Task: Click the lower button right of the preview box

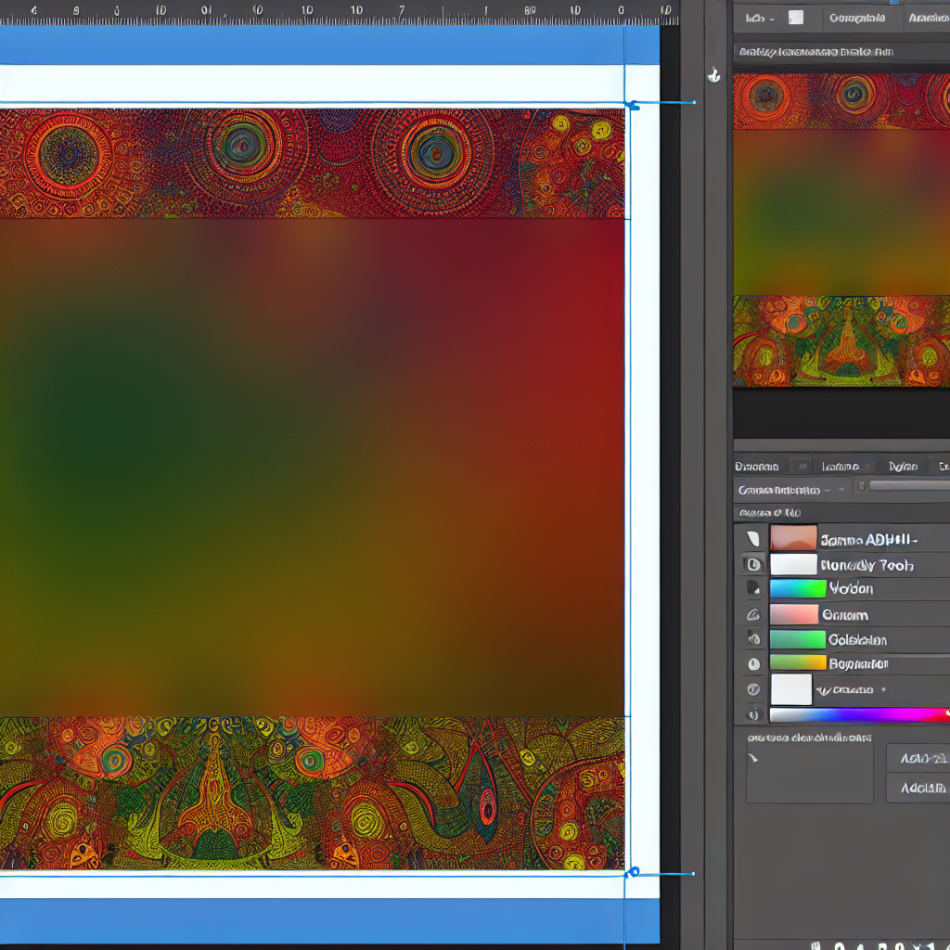Action: 918,788
